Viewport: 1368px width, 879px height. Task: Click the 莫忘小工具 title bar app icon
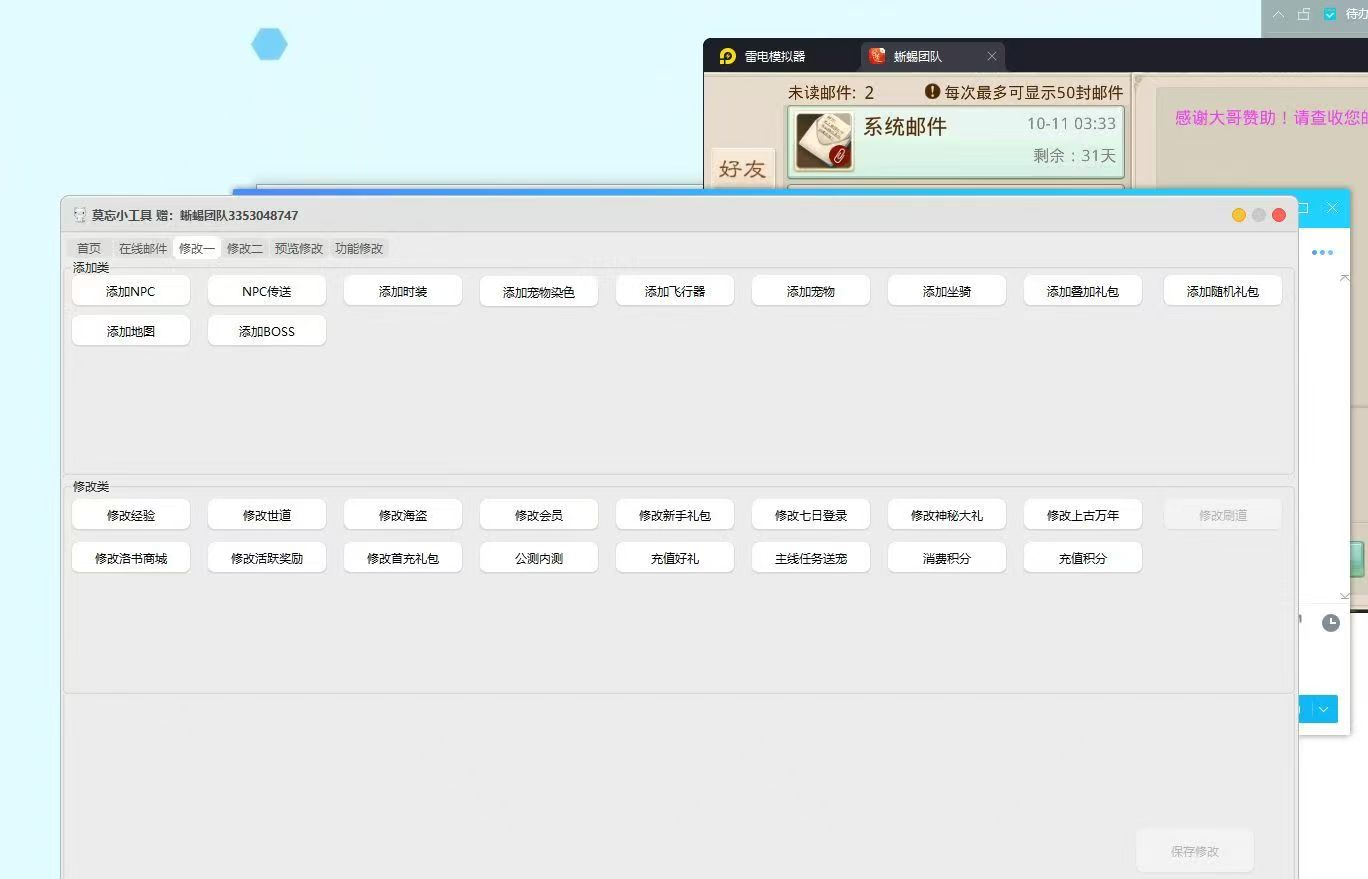tap(80, 215)
